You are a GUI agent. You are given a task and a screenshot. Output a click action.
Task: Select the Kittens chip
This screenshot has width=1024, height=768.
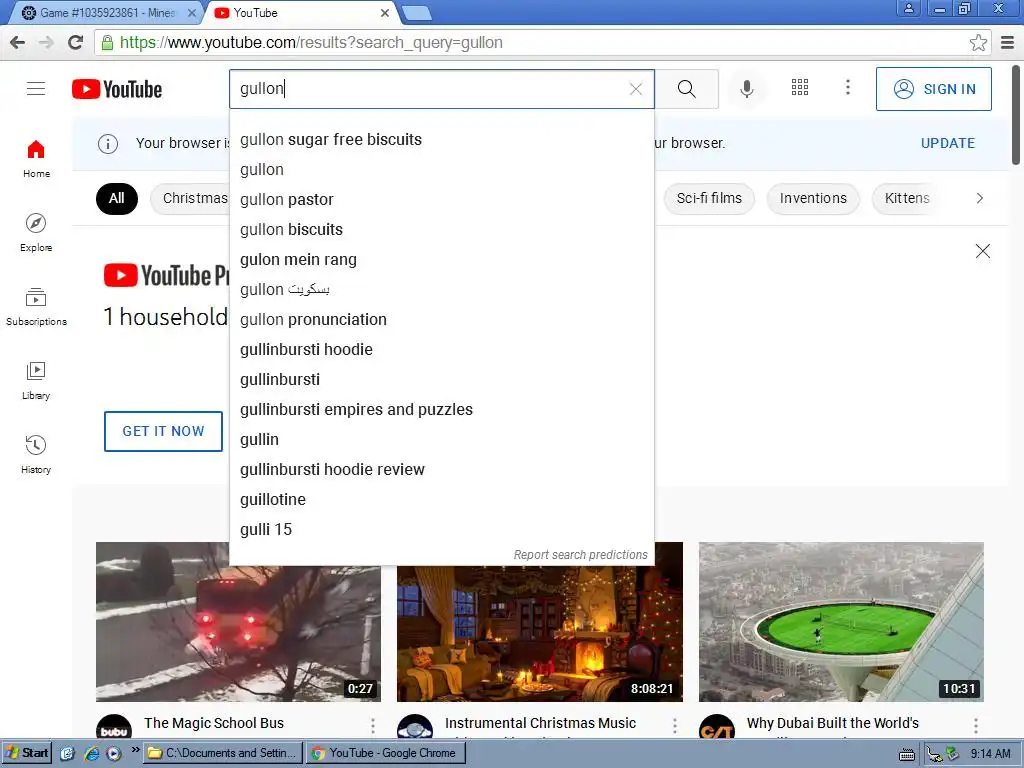(x=907, y=199)
